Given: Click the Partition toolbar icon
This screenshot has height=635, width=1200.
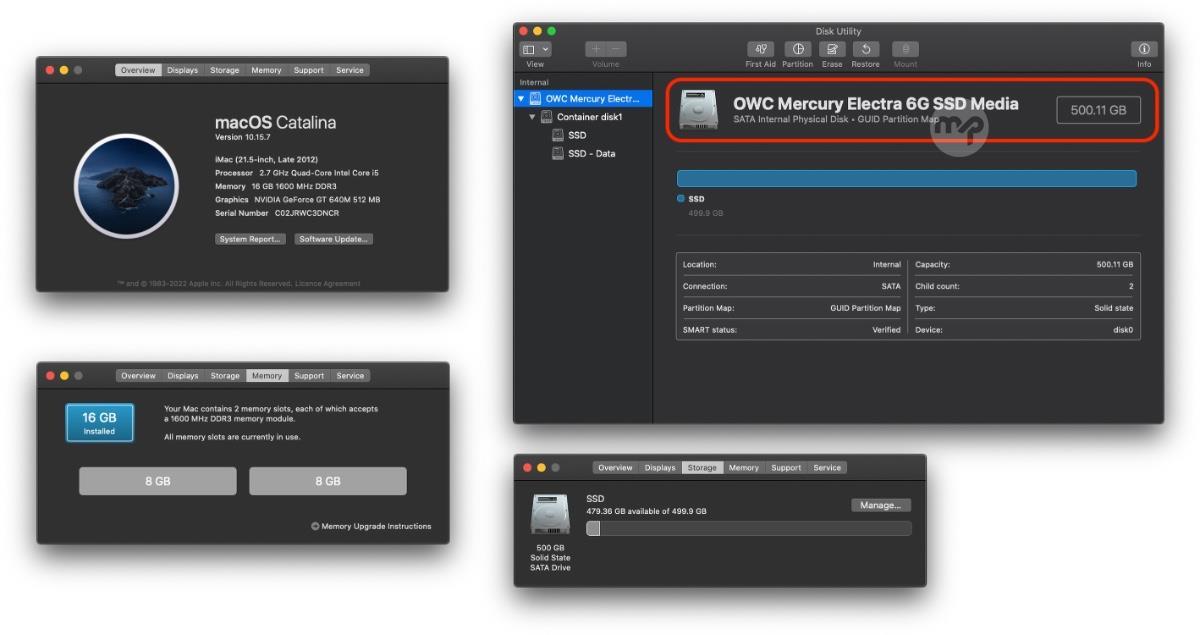Looking at the screenshot, I should pyautogui.click(x=797, y=49).
